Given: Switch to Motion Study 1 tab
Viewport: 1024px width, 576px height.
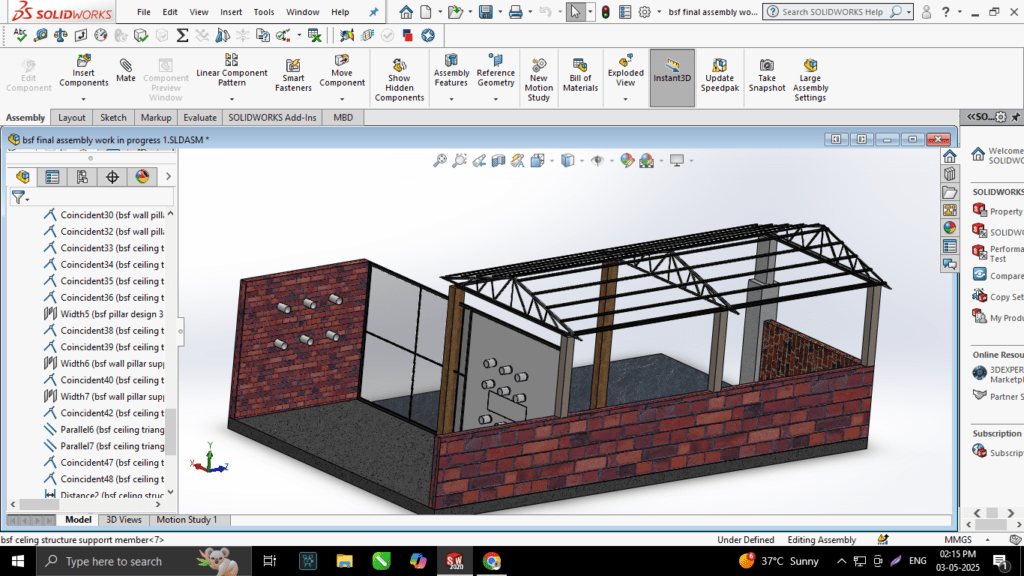Looking at the screenshot, I should click(x=187, y=520).
